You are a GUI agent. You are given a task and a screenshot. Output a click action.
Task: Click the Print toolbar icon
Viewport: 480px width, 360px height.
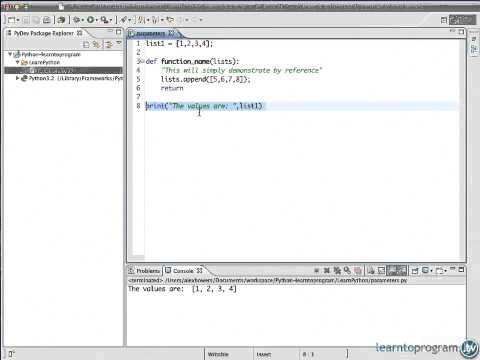[47, 20]
